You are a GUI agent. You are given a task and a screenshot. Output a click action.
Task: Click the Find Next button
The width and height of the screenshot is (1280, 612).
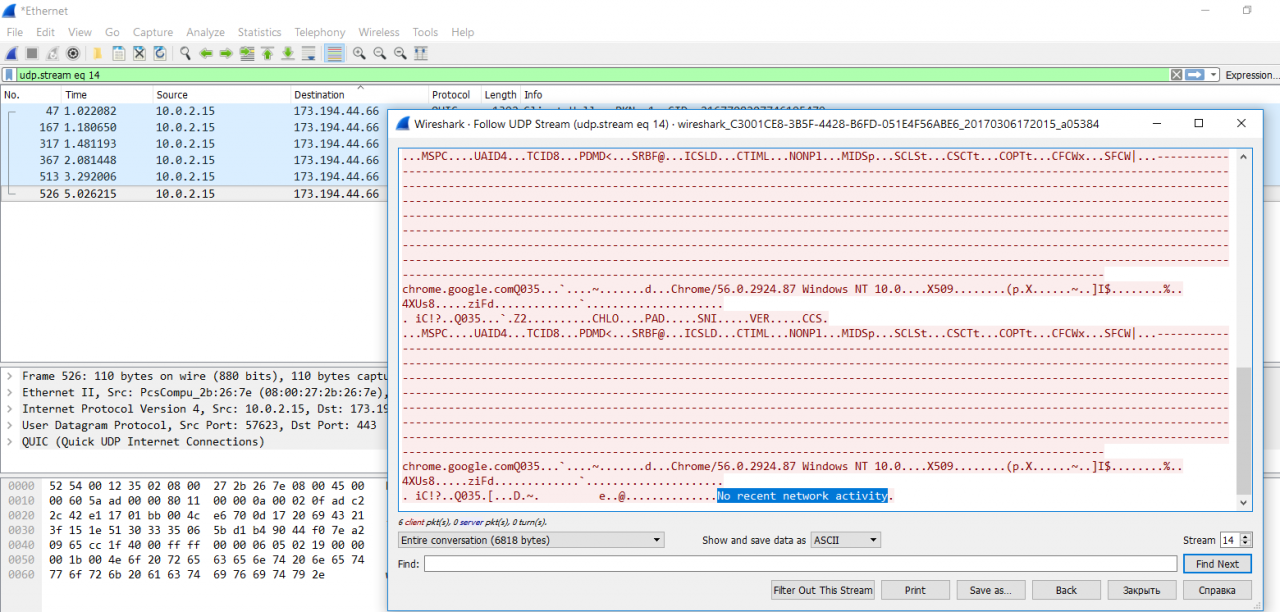click(x=1217, y=564)
